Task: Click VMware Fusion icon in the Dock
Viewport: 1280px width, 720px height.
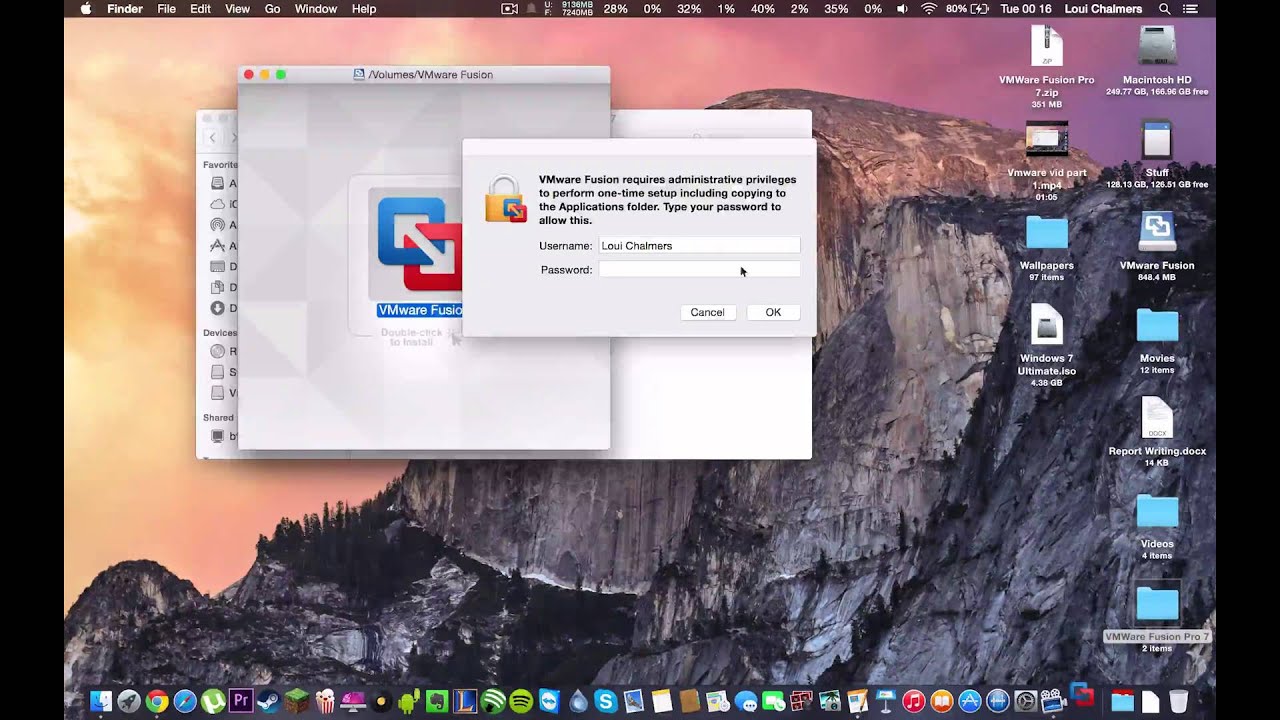Action: (x=1082, y=694)
